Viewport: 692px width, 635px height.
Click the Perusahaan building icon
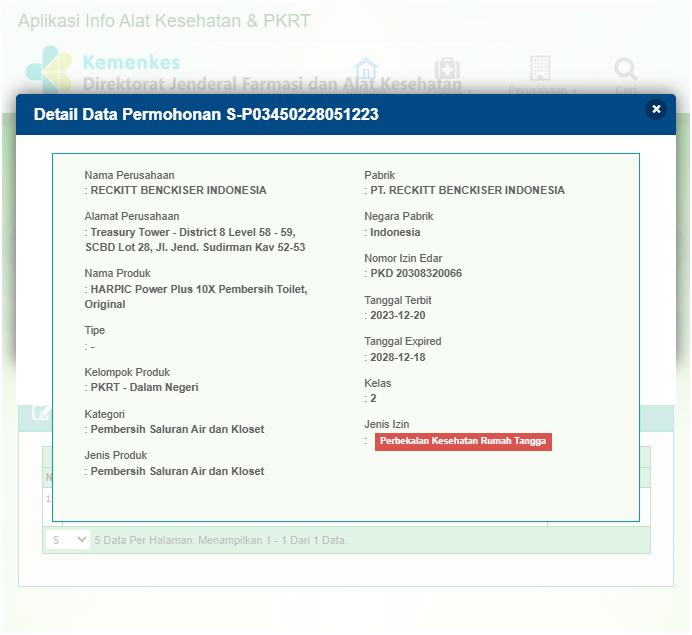point(540,68)
